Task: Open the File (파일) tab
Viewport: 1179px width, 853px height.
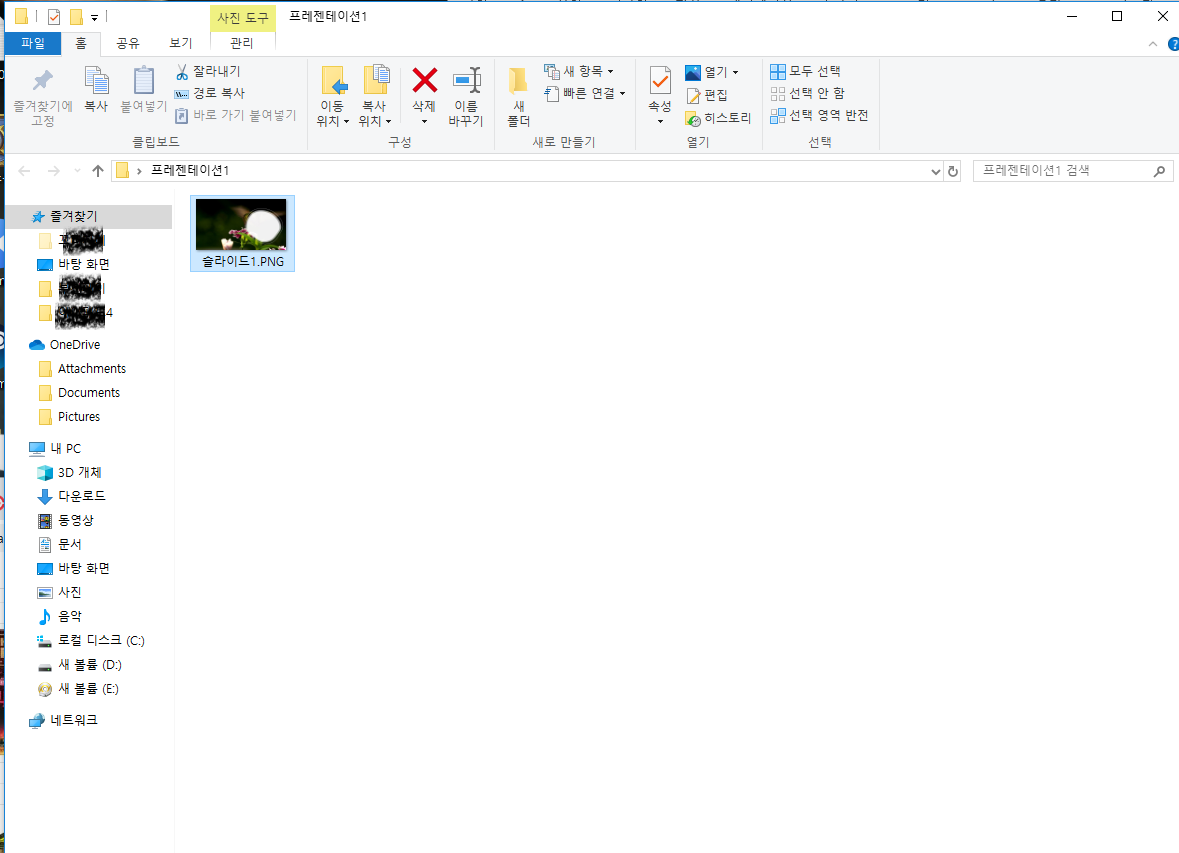Action: [x=33, y=44]
